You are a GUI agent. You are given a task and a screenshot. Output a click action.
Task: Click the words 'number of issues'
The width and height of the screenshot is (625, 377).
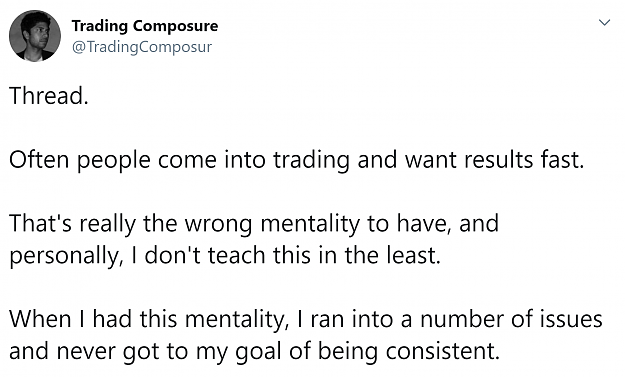(511, 319)
